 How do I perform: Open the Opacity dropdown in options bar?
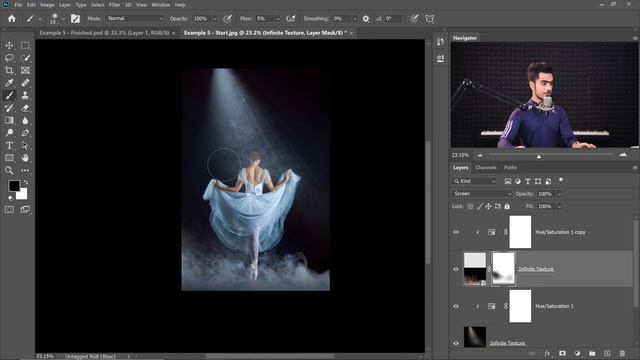pyautogui.click(x=215, y=19)
